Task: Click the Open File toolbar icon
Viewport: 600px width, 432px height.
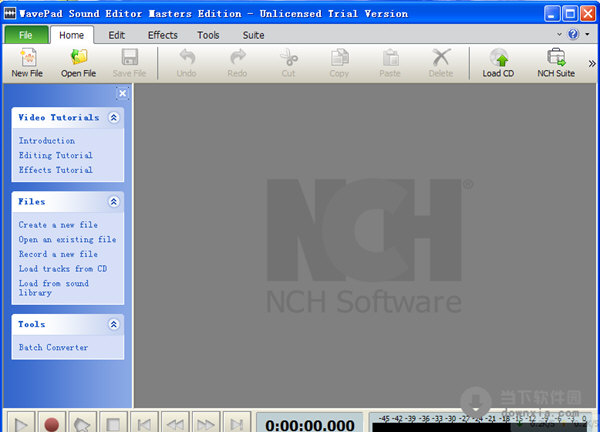Action: pos(79,57)
